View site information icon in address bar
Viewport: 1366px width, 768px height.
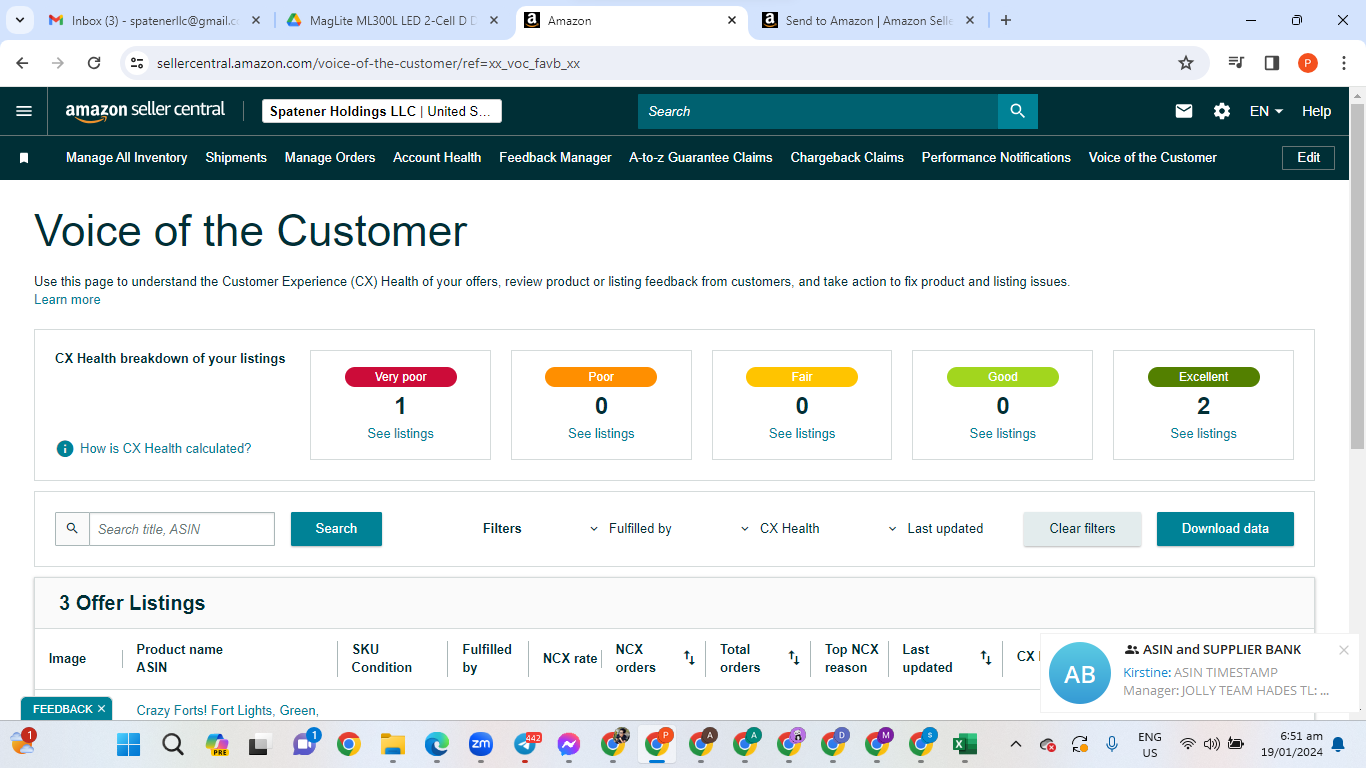click(138, 63)
